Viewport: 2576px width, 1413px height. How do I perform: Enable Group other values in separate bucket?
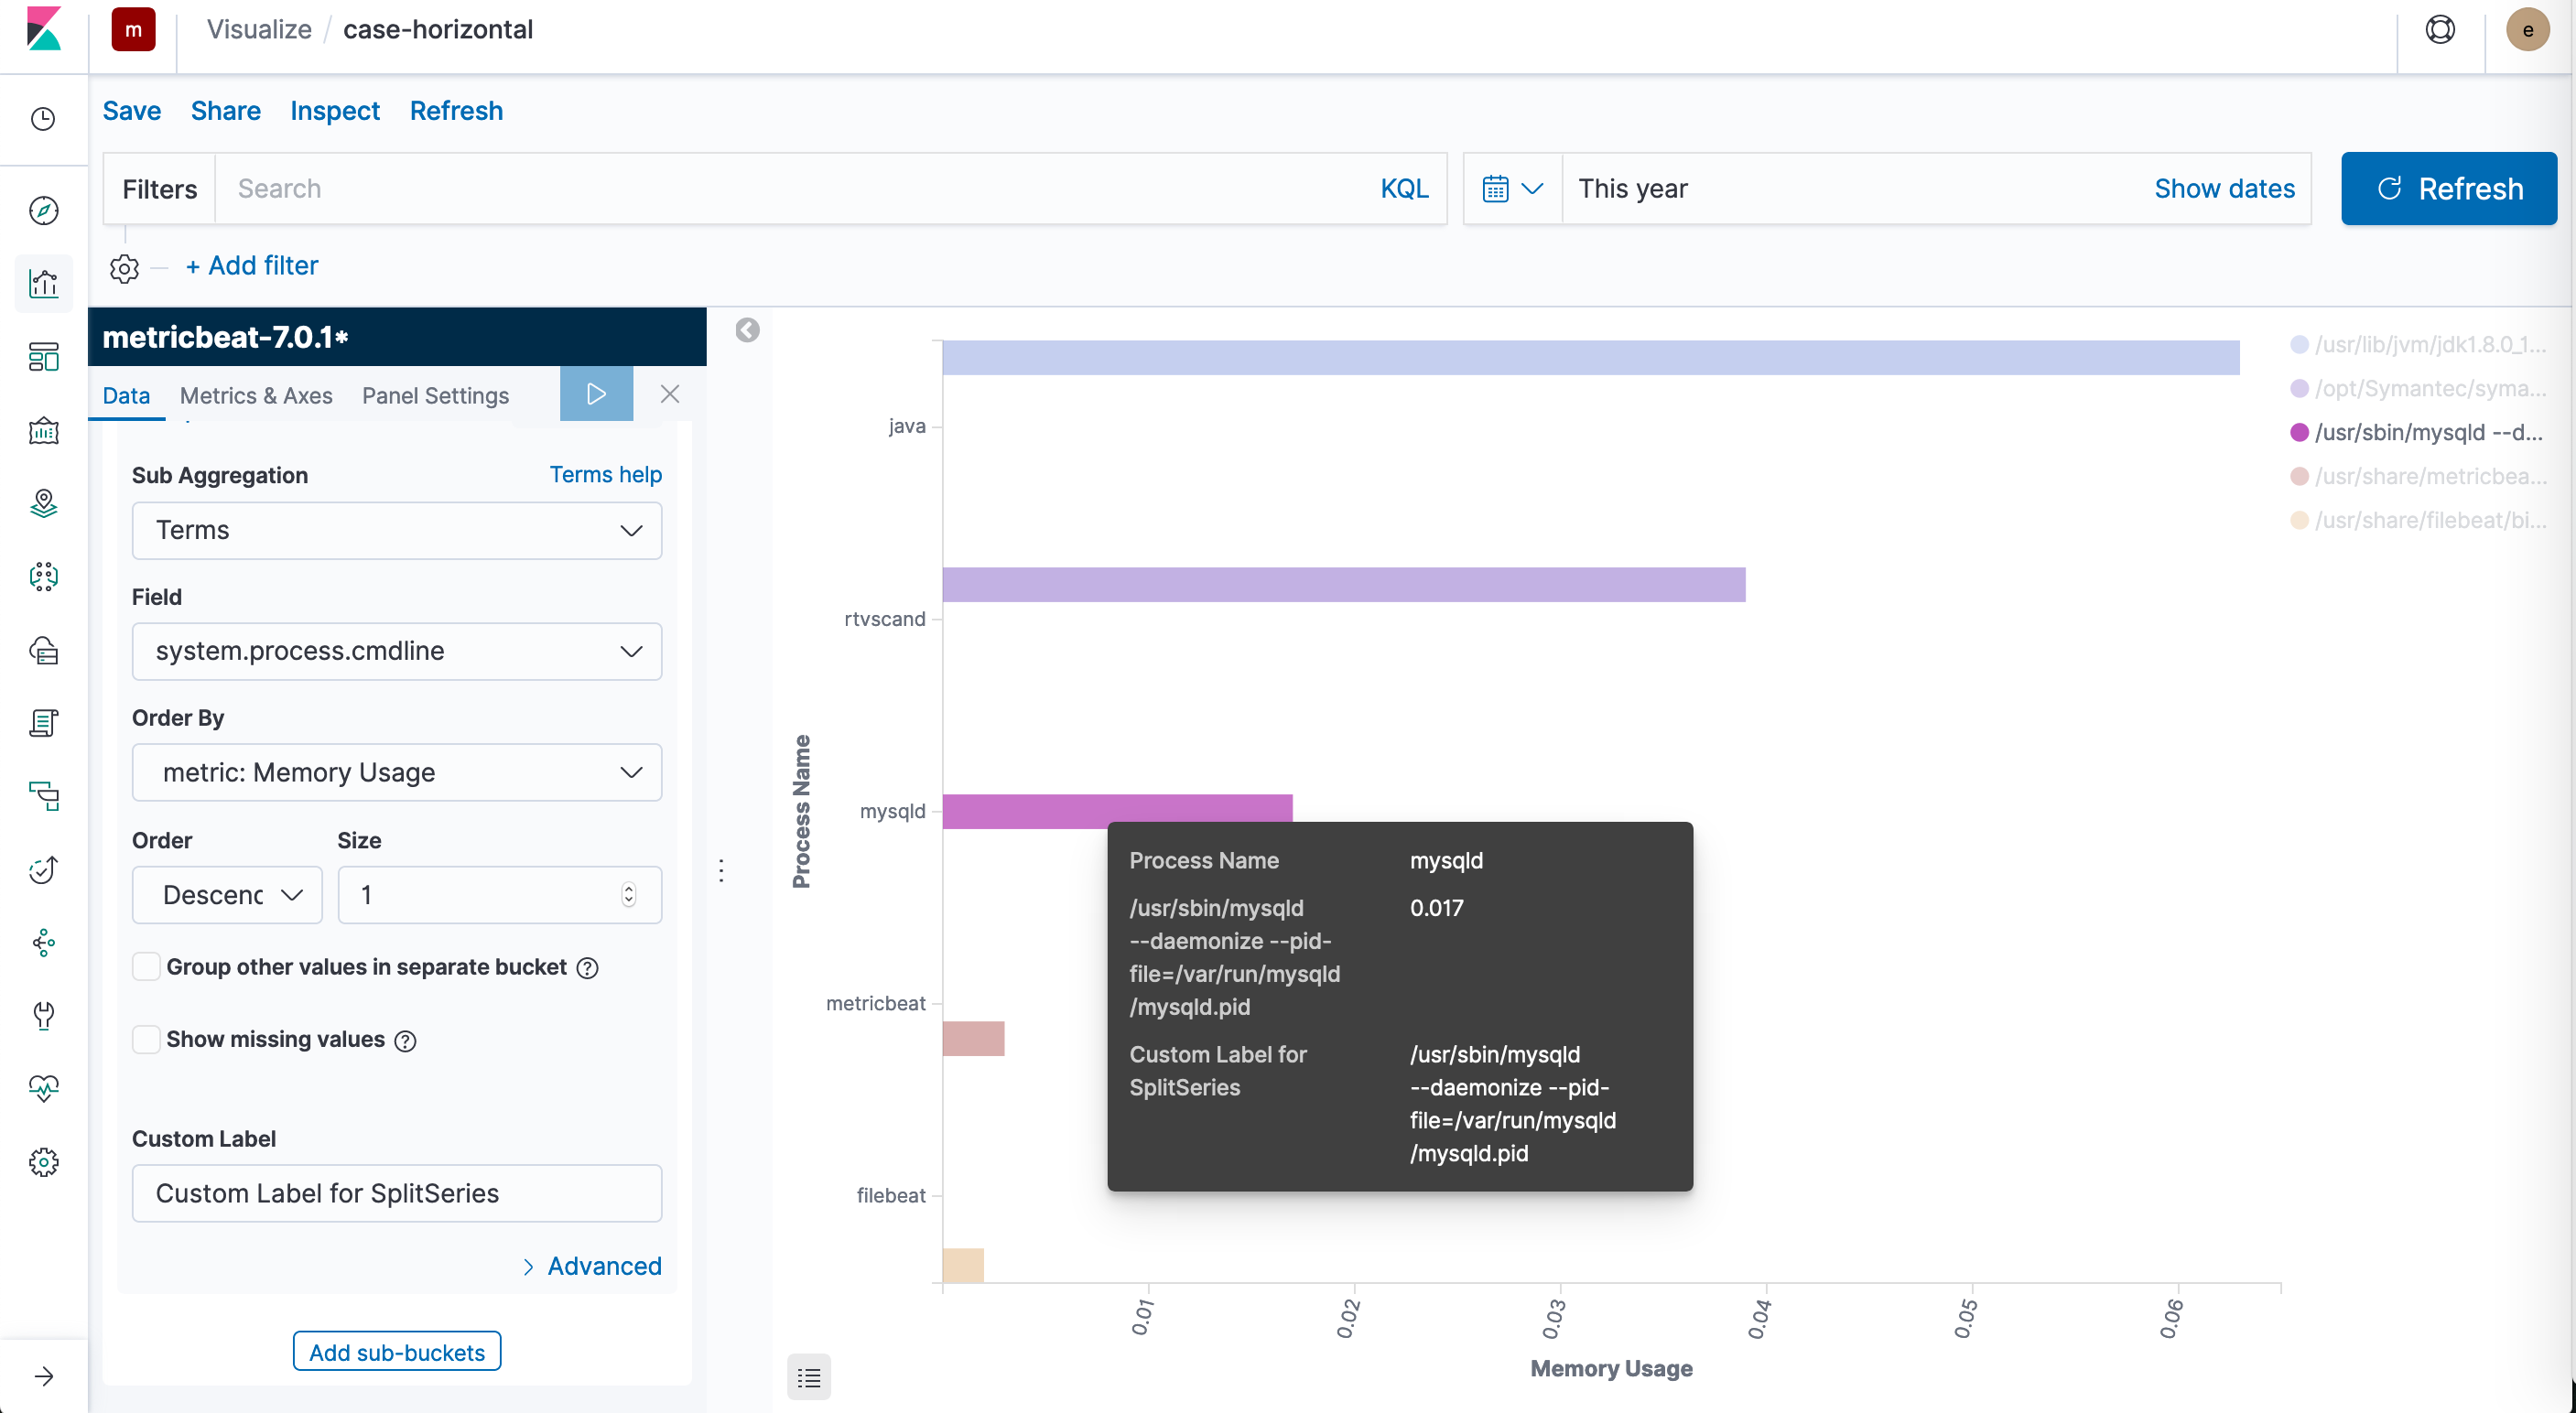pyautogui.click(x=147, y=967)
